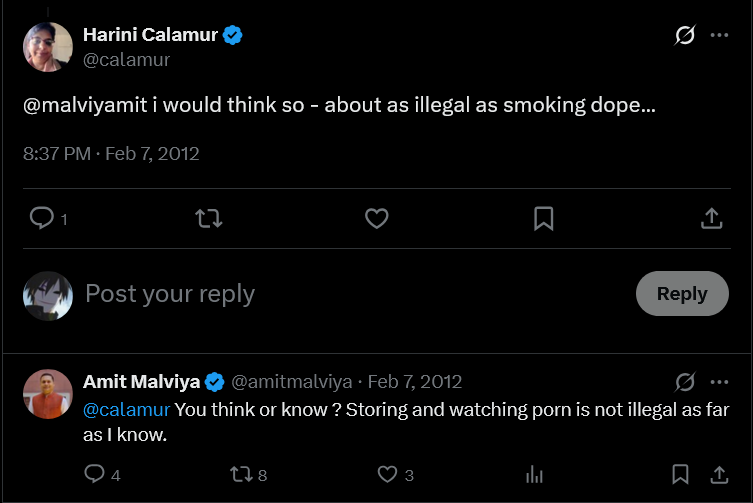The height and width of the screenshot is (503, 753).
Task: Share Amit Malviya's reply
Action: point(719,475)
